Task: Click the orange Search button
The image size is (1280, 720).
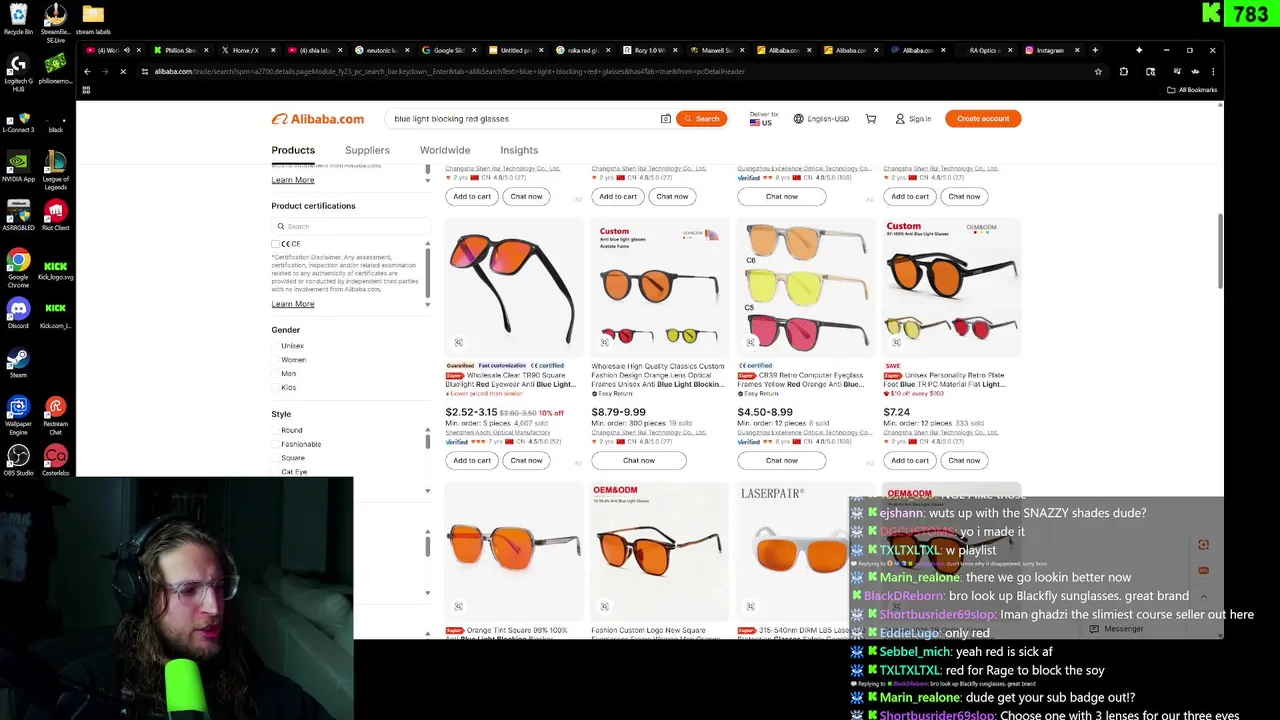Action: click(x=701, y=119)
